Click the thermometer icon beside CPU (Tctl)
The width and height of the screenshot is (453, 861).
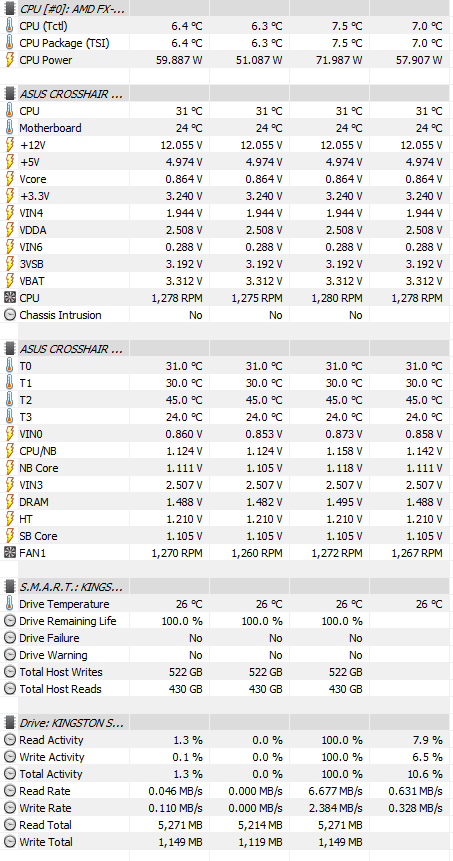click(x=9, y=26)
